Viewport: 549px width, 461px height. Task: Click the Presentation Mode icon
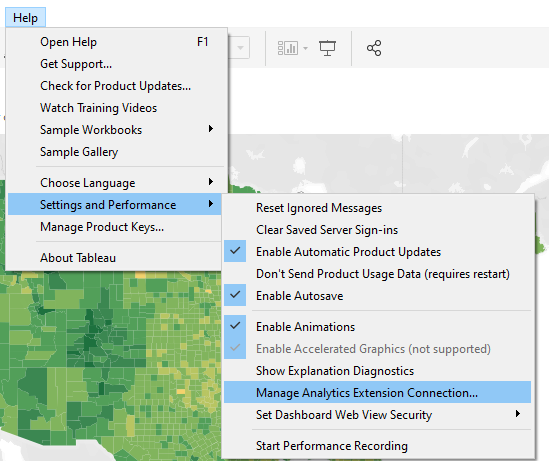tap(327, 48)
